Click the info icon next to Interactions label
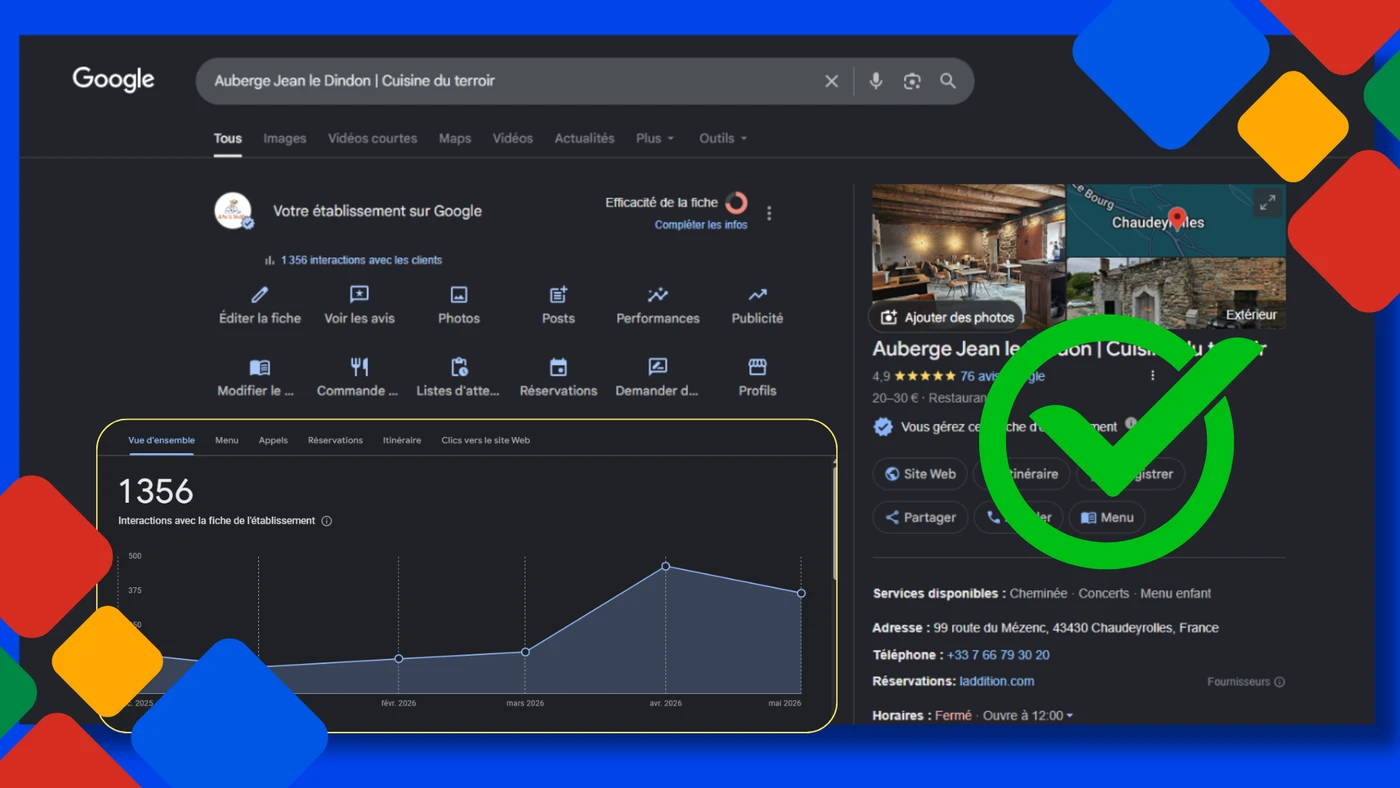Viewport: 1400px width, 788px height. pos(326,521)
